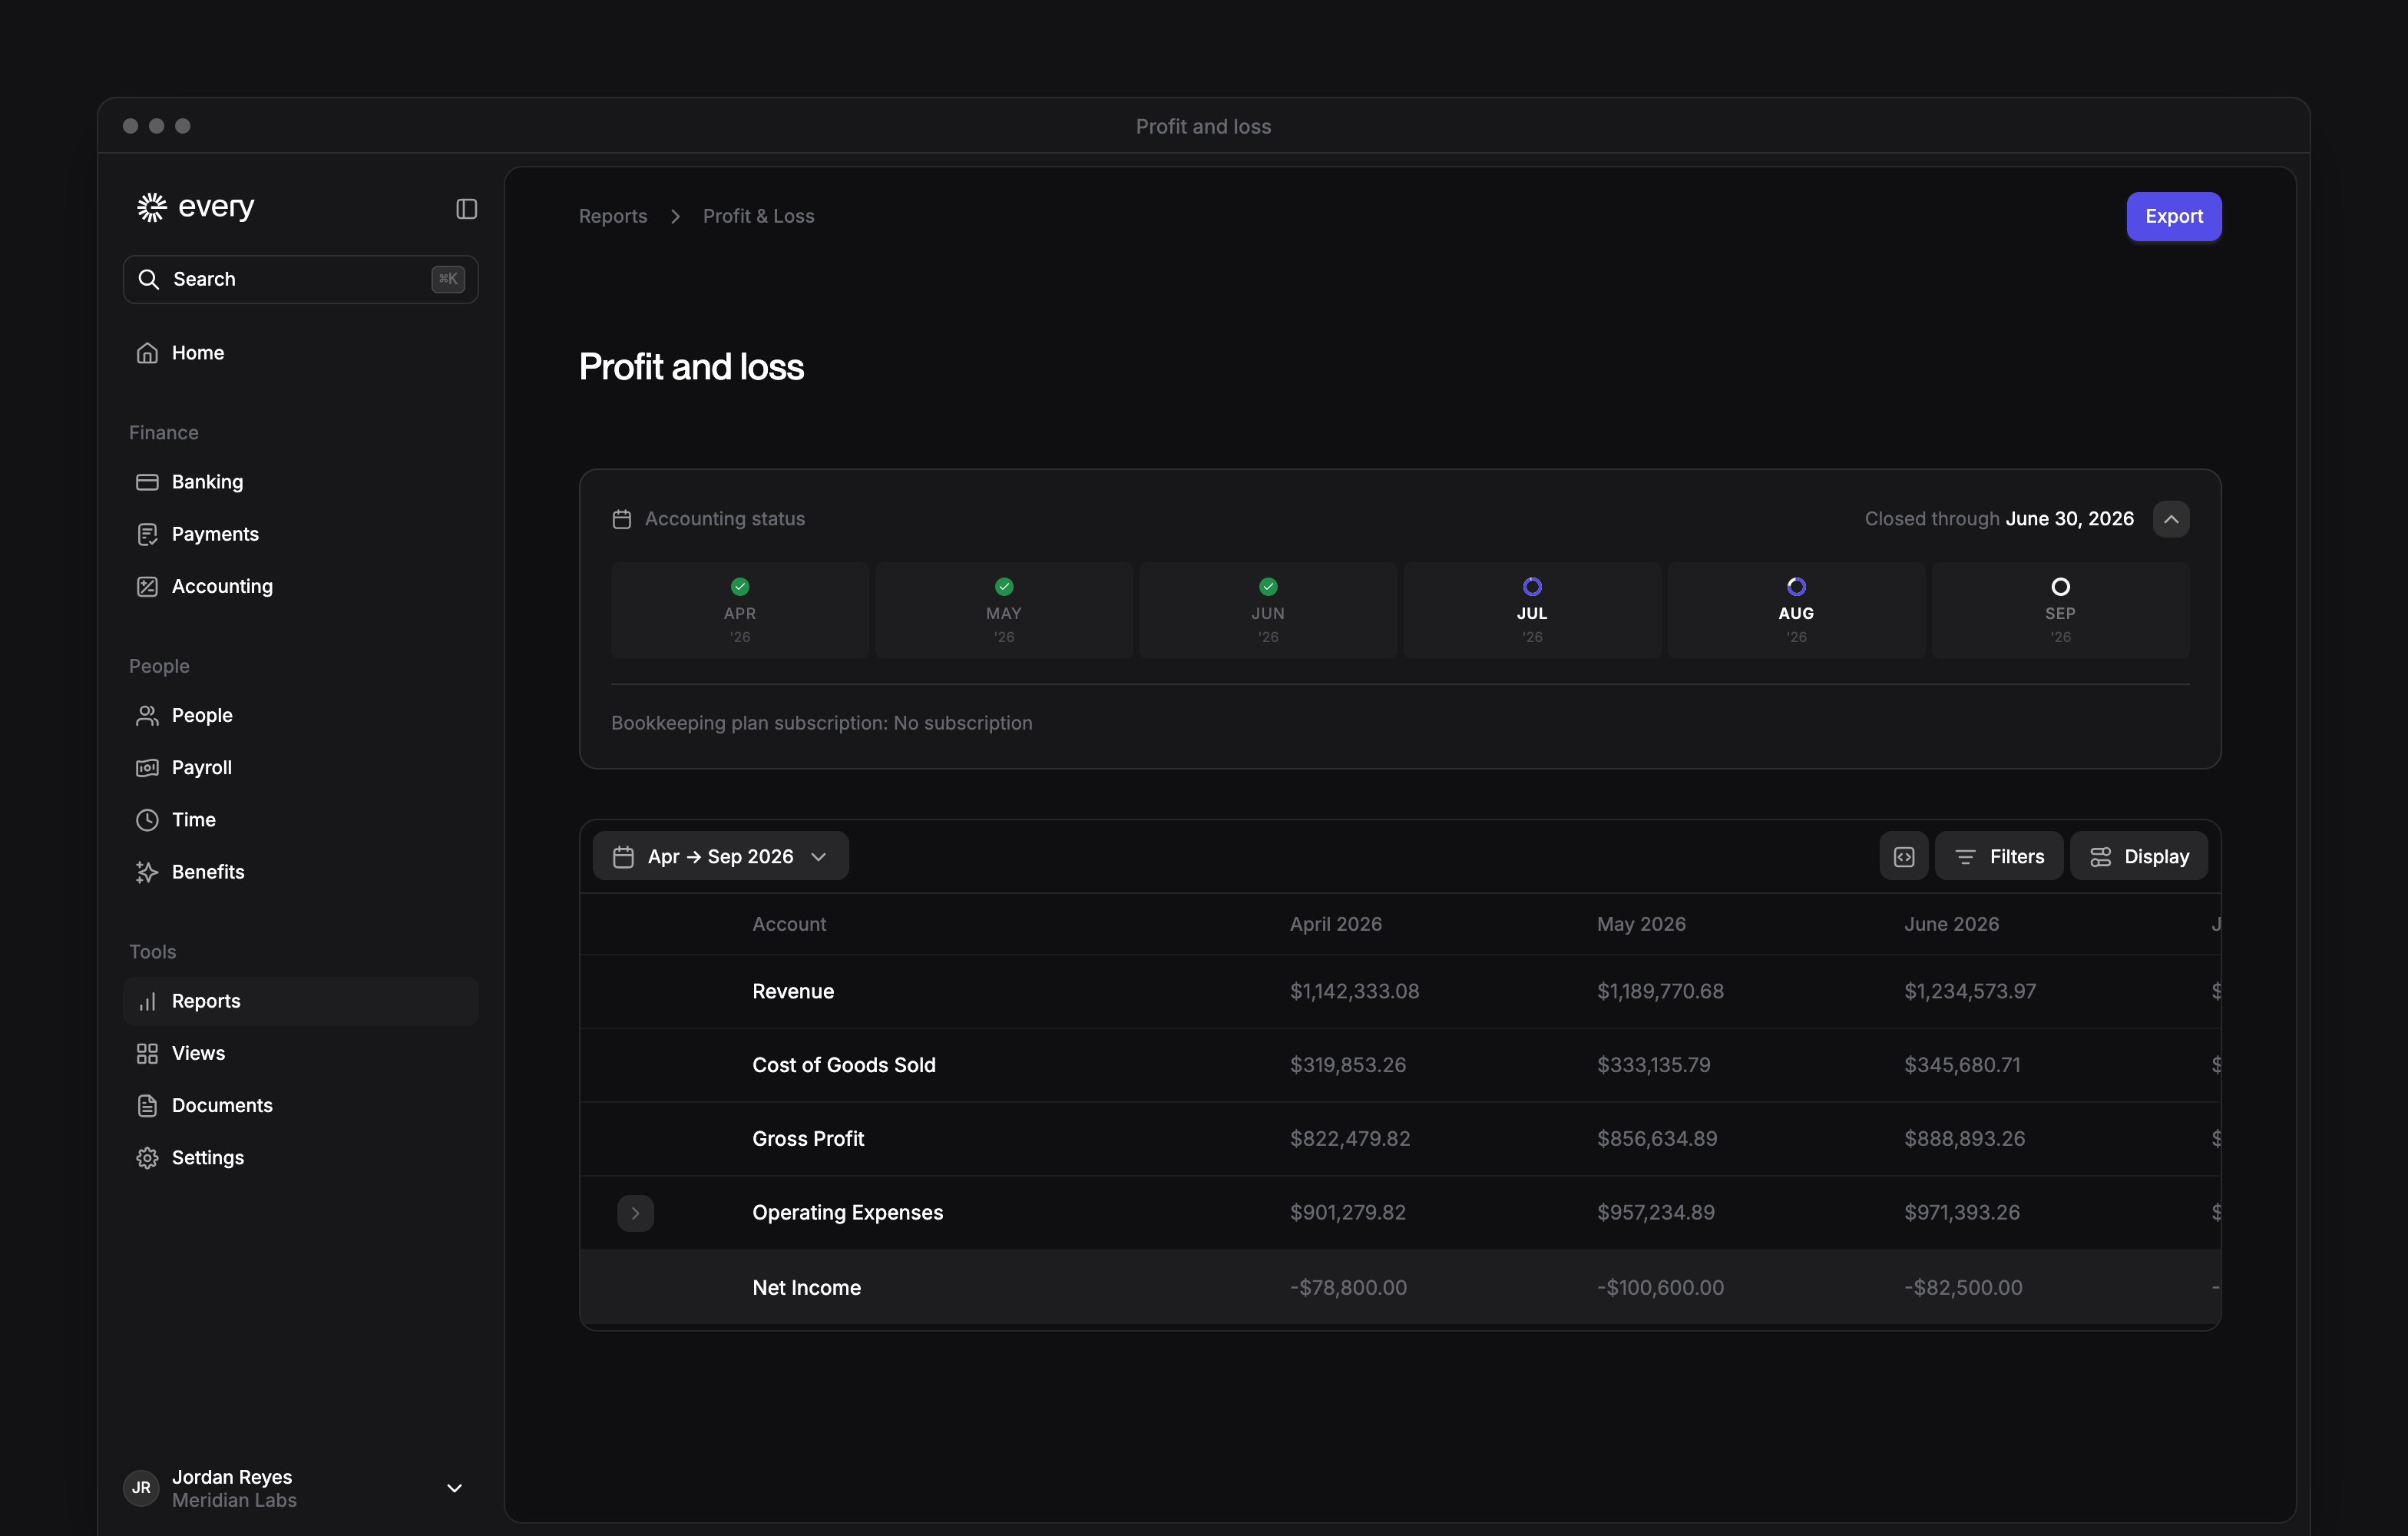The width and height of the screenshot is (2408, 1536).
Task: Click the Export button
Action: pyautogui.click(x=2174, y=216)
